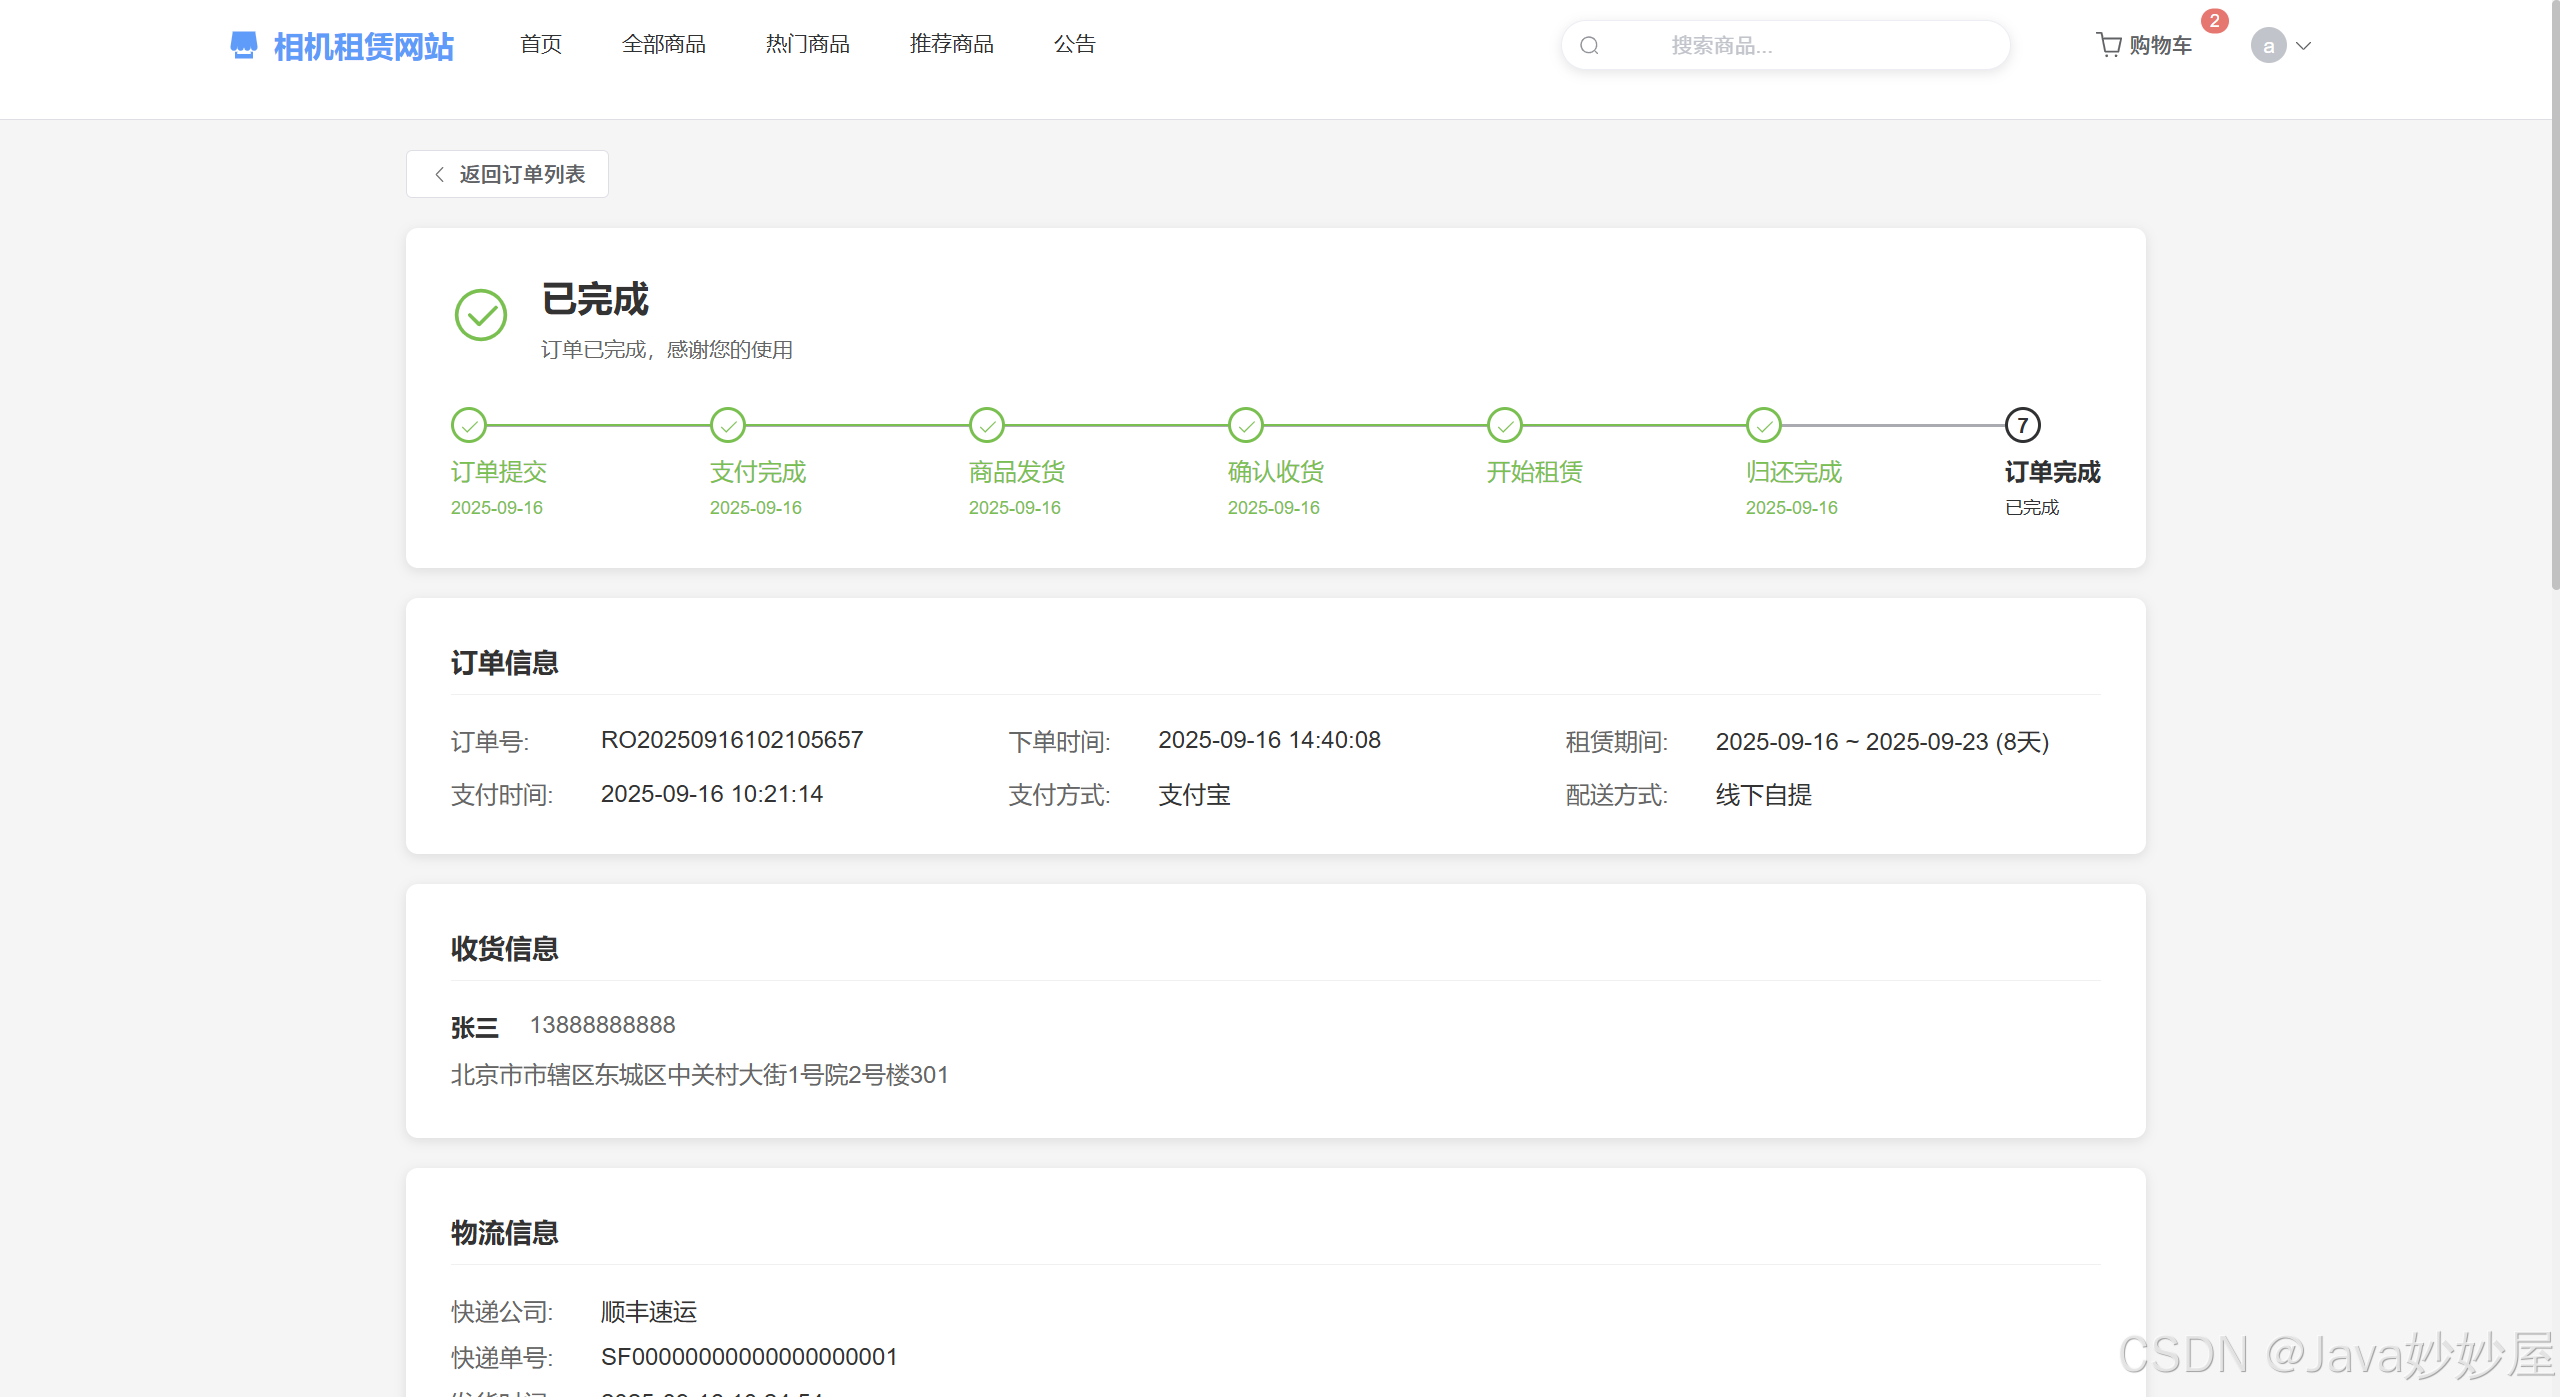
Task: Open 热门商品 navigation item
Action: (x=808, y=44)
